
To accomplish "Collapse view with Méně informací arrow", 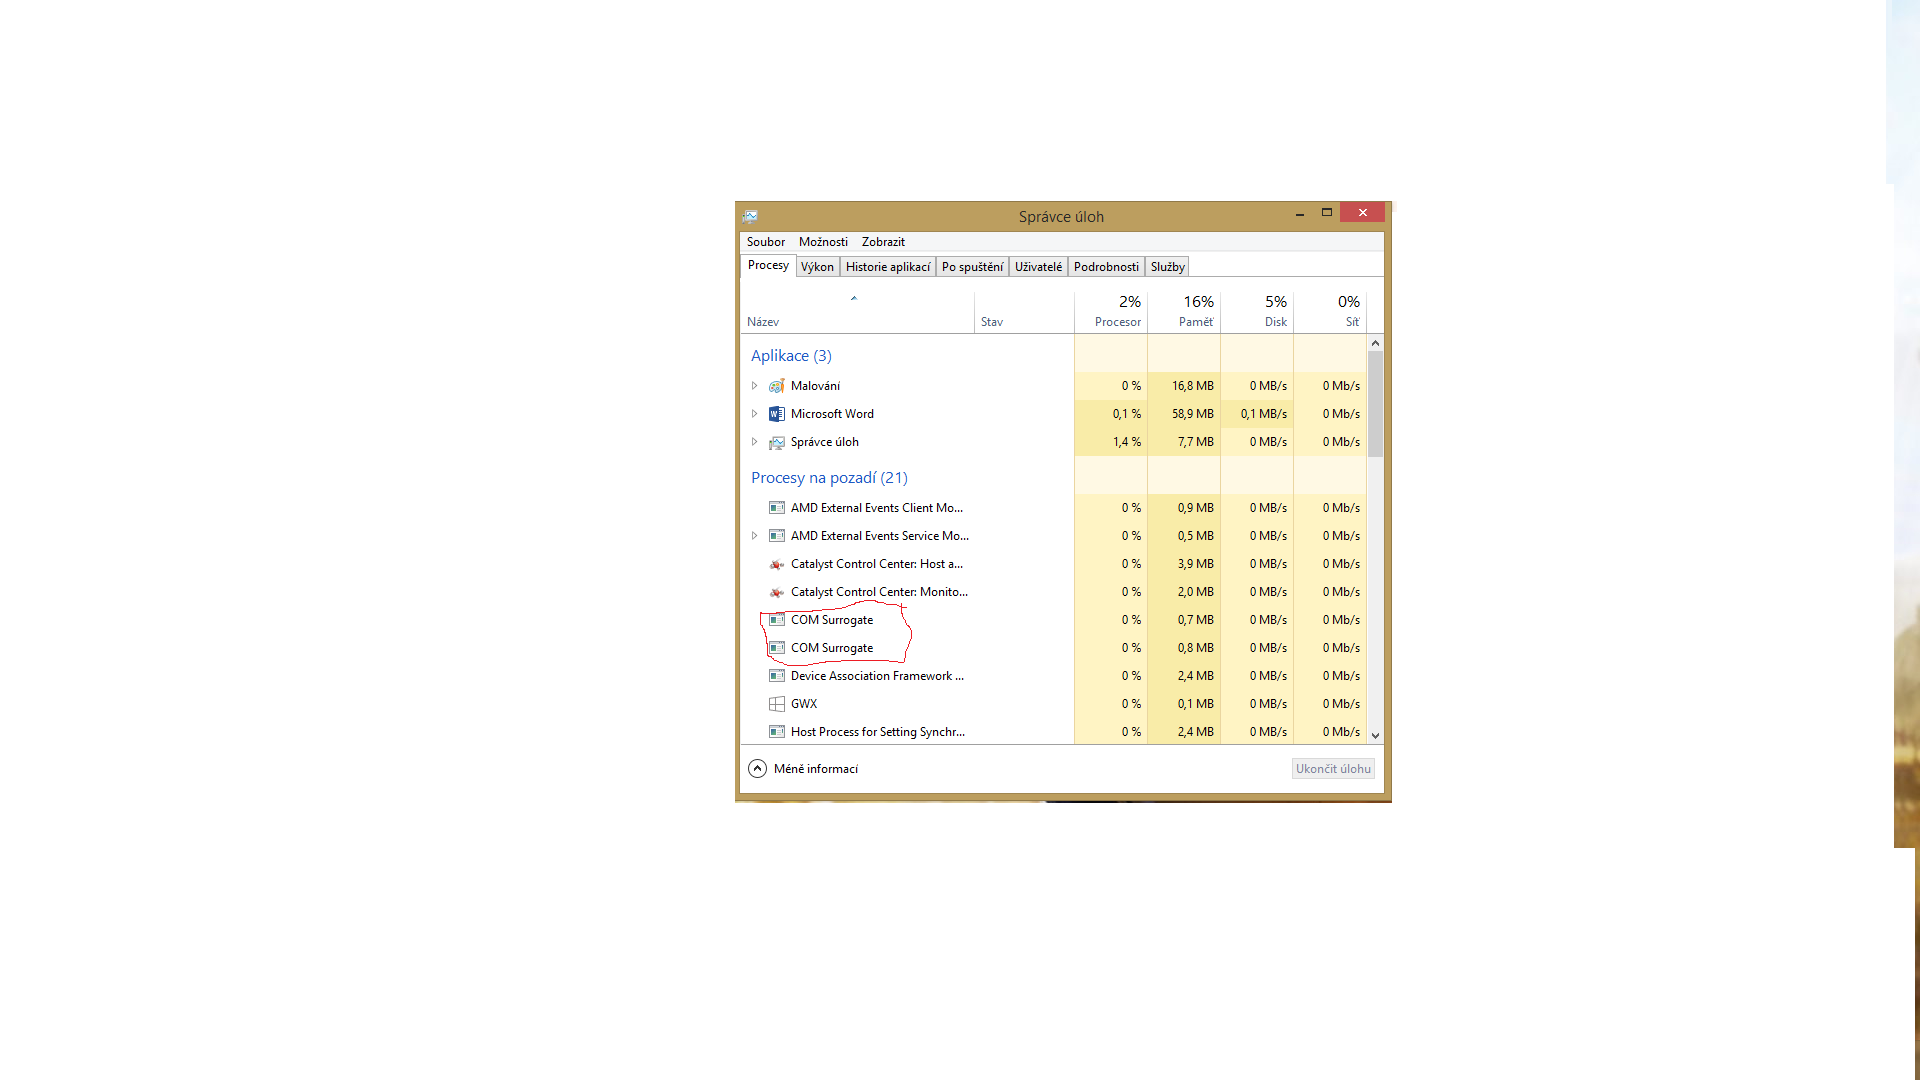I will click(757, 769).
